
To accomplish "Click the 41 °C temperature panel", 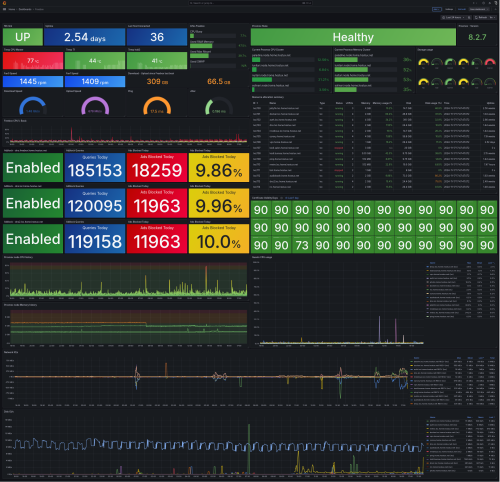I will point(157,61).
